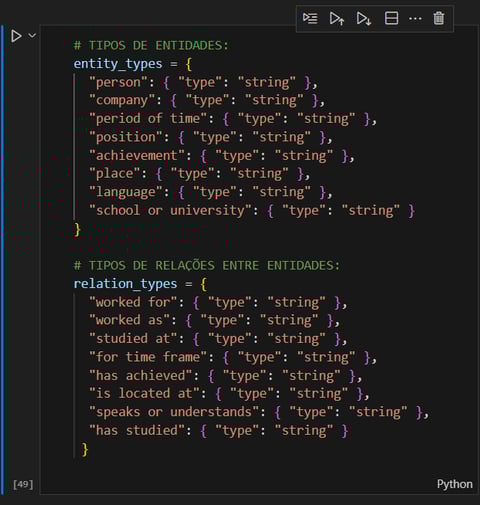Click comment TIPOS DE RELAÇÕES ENTRE ENTIDADES
480x505 pixels.
point(207,265)
